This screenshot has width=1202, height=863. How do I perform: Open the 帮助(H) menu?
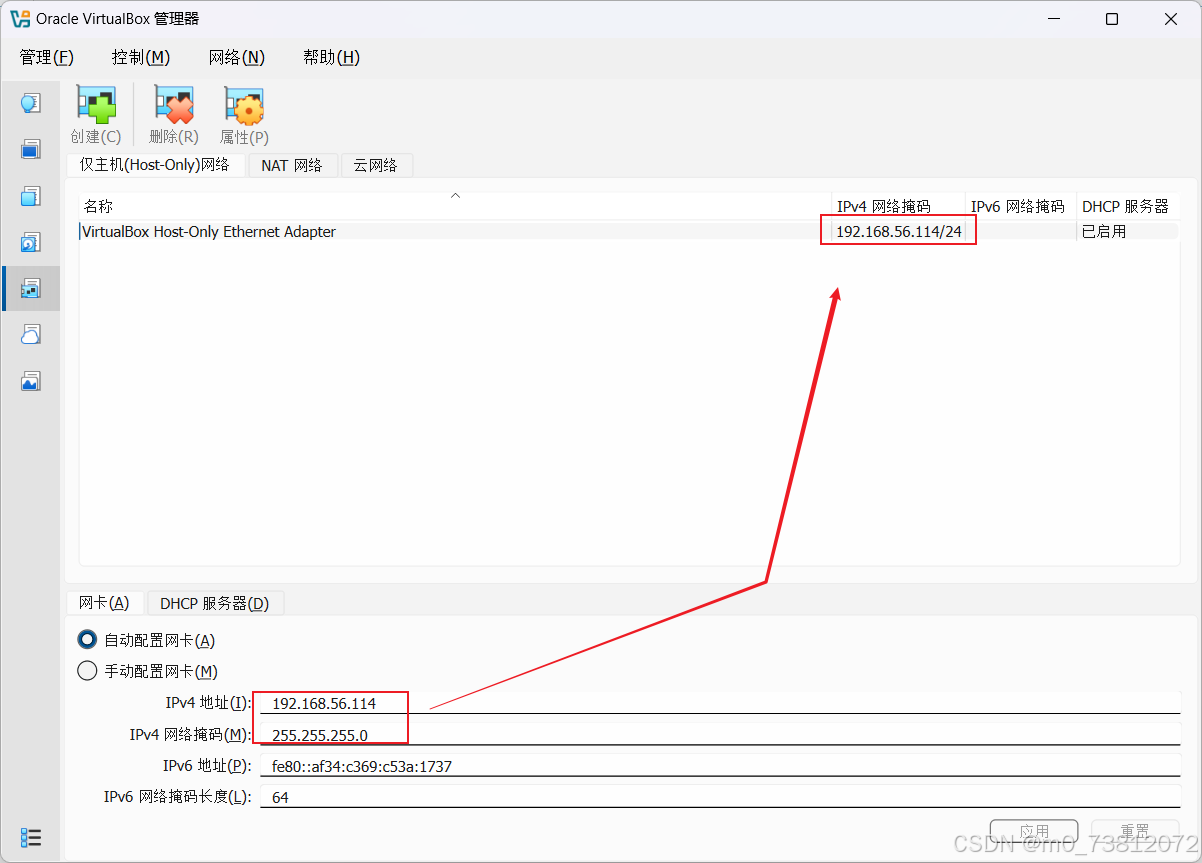(331, 57)
